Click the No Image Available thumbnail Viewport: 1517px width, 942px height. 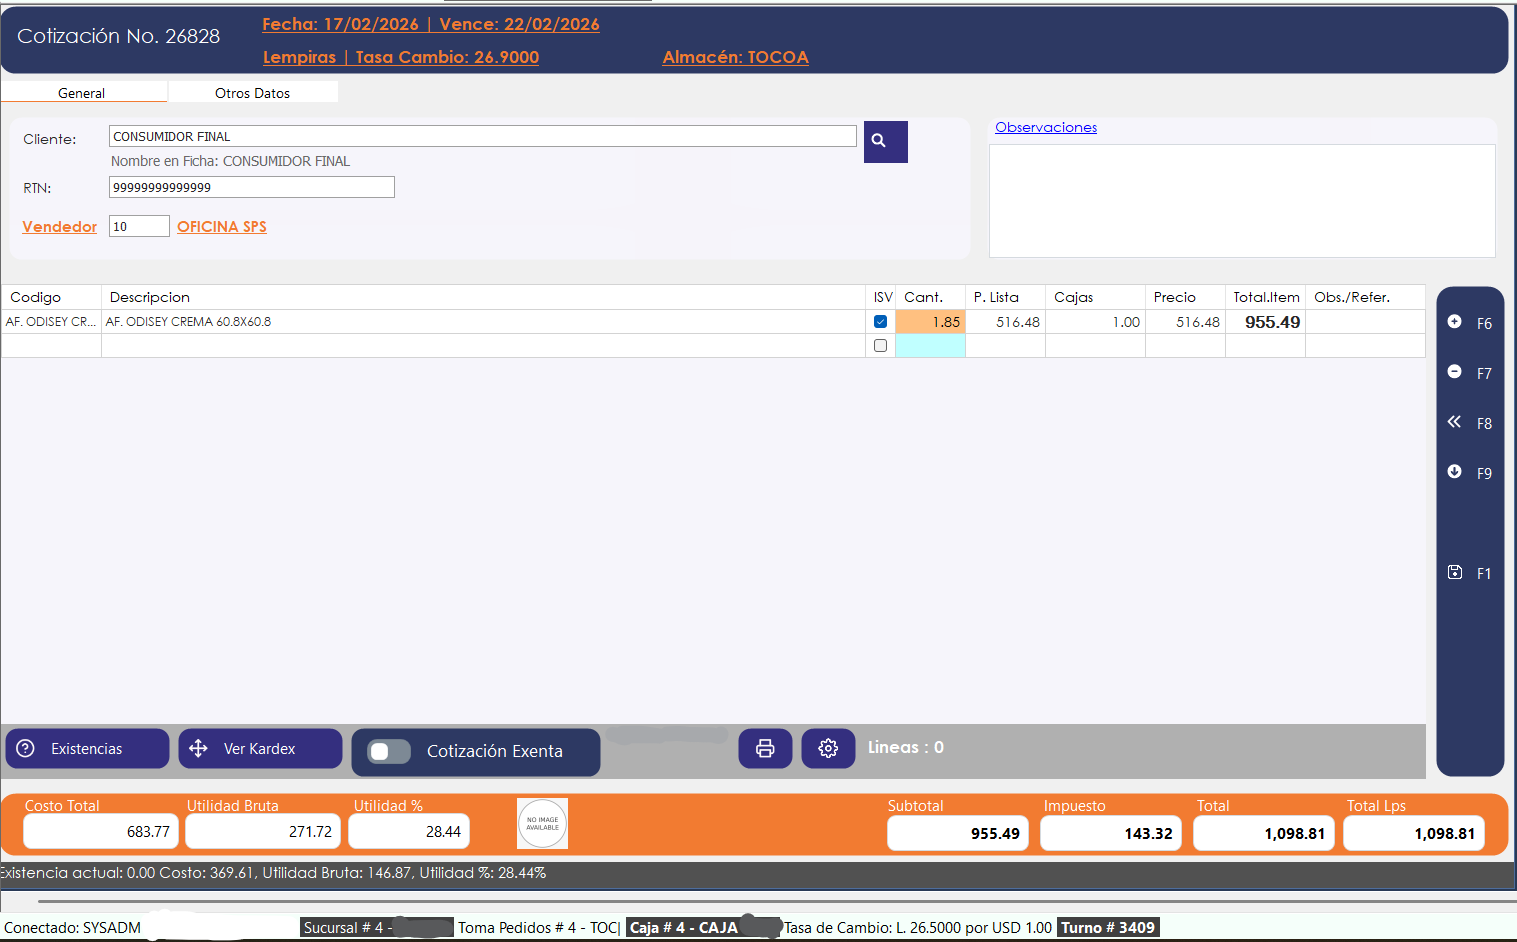(x=542, y=823)
